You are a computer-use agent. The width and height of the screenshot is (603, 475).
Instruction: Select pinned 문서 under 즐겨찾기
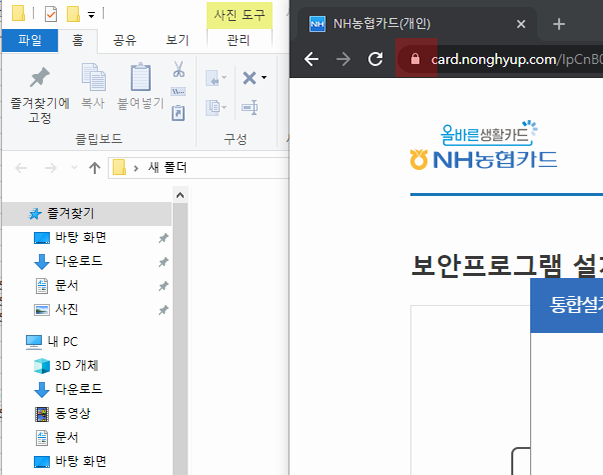click(67, 285)
